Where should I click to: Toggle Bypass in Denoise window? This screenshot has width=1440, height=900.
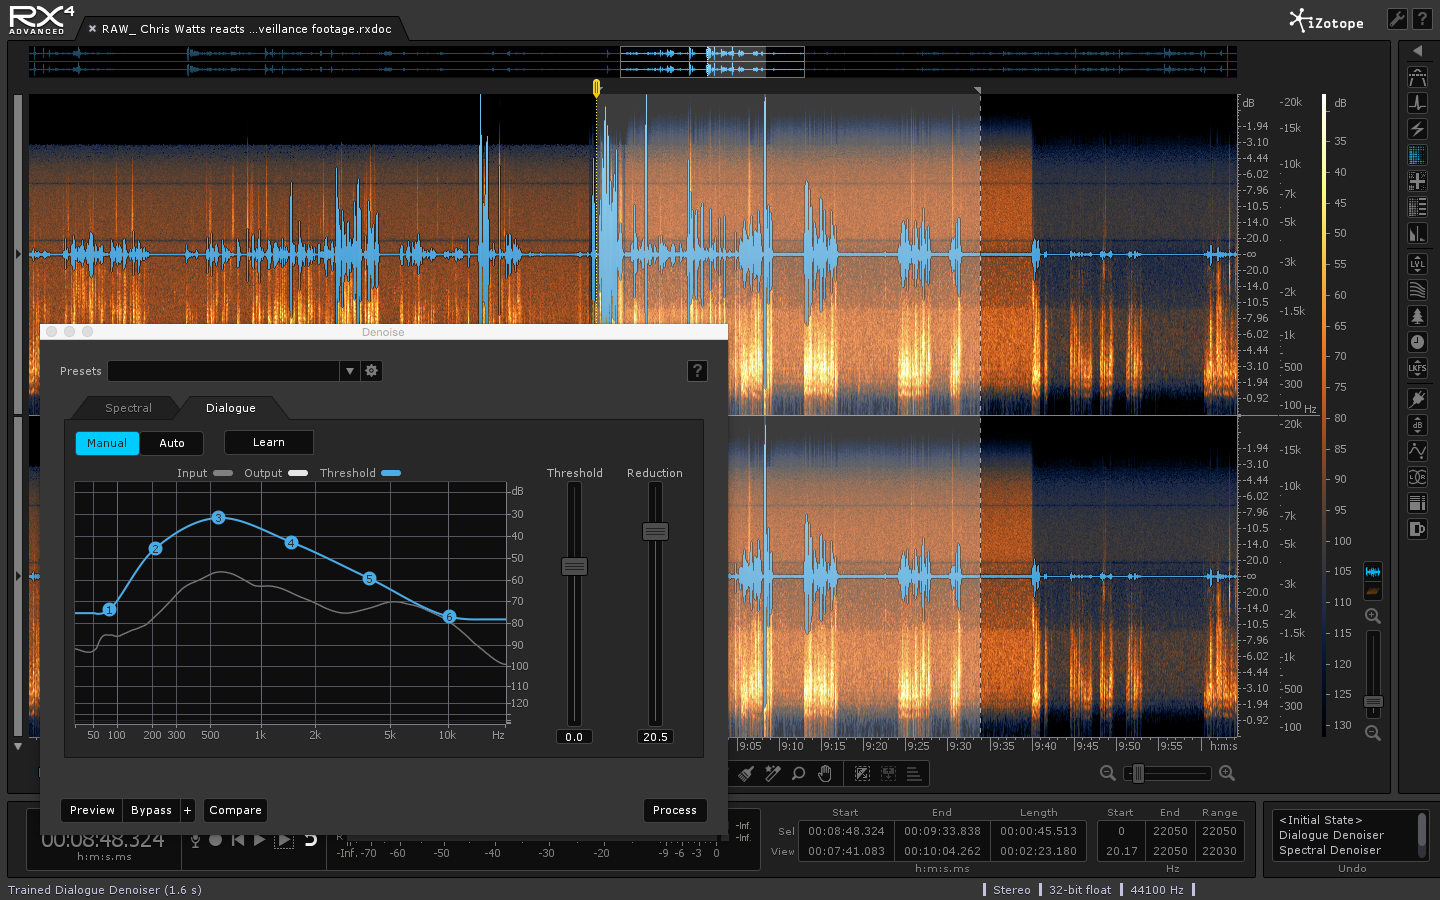151,810
